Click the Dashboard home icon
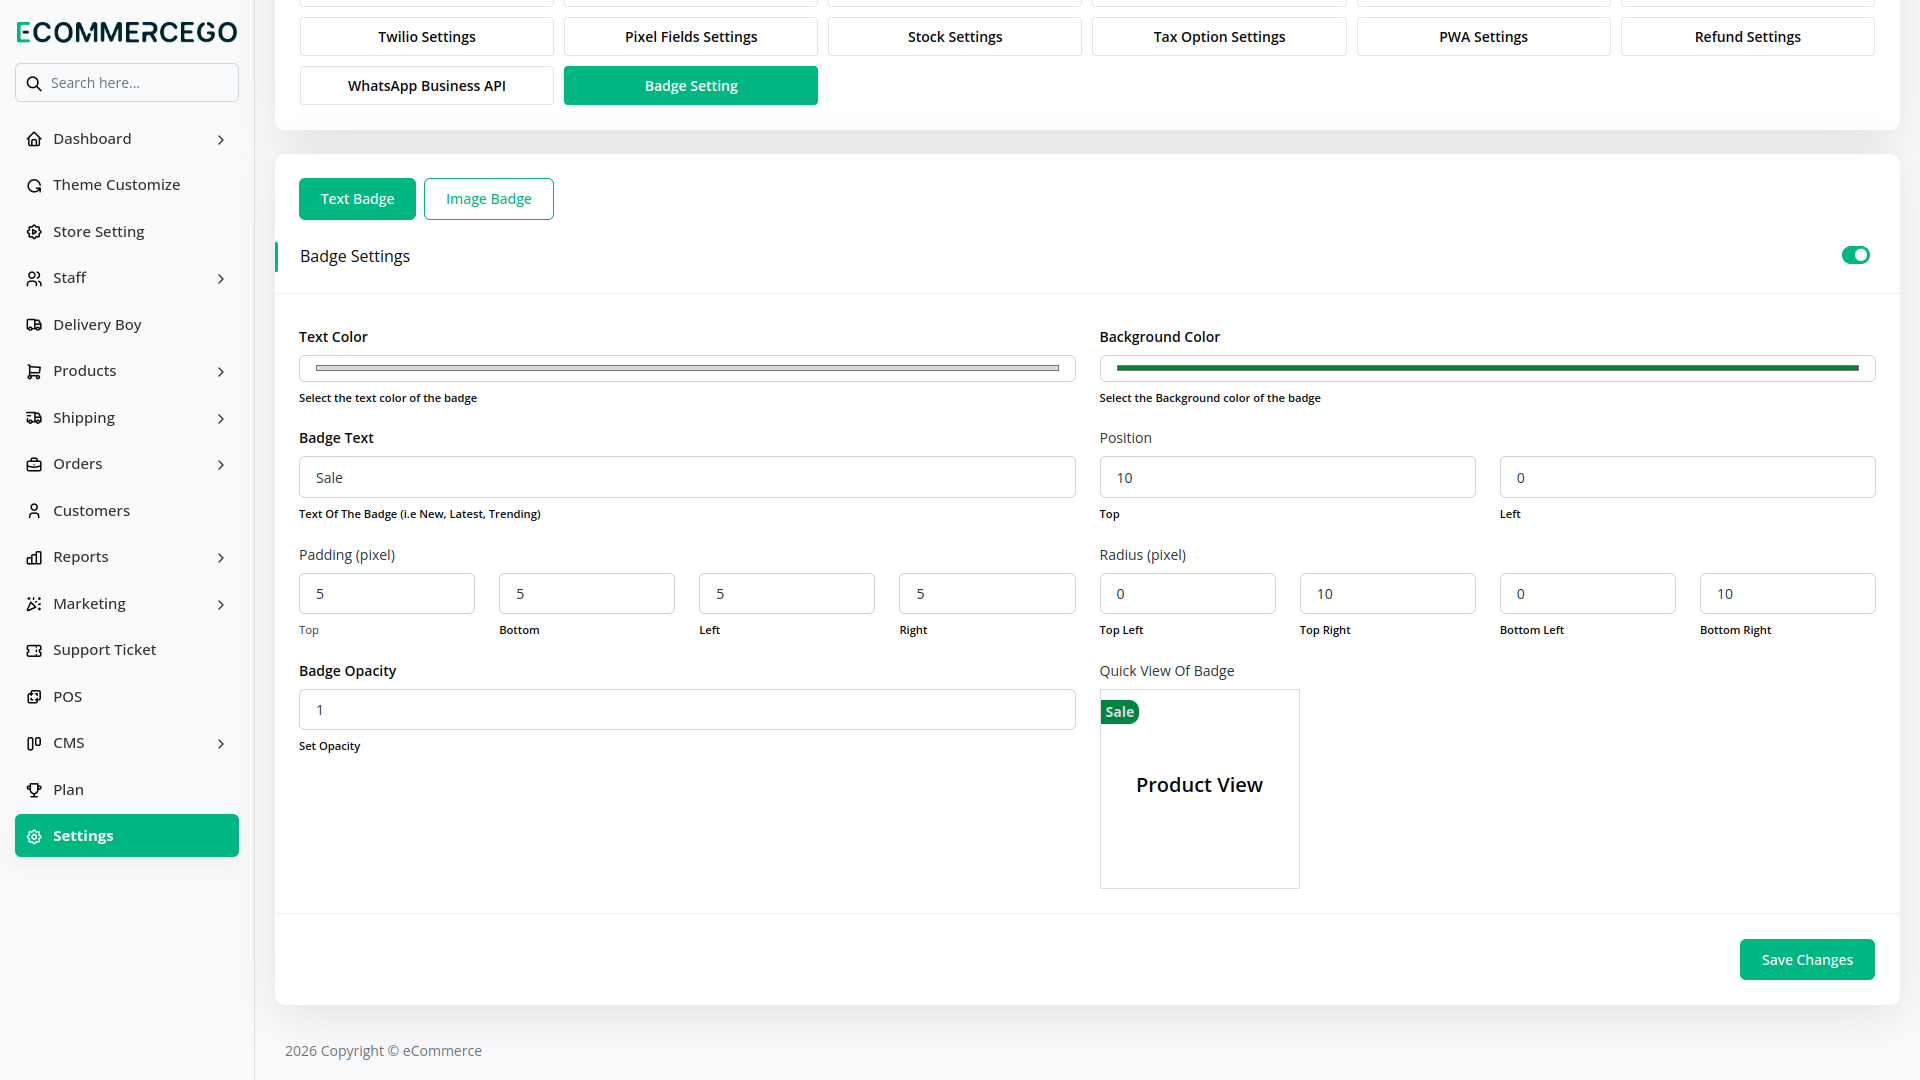This screenshot has height=1080, width=1920. pyautogui.click(x=34, y=139)
